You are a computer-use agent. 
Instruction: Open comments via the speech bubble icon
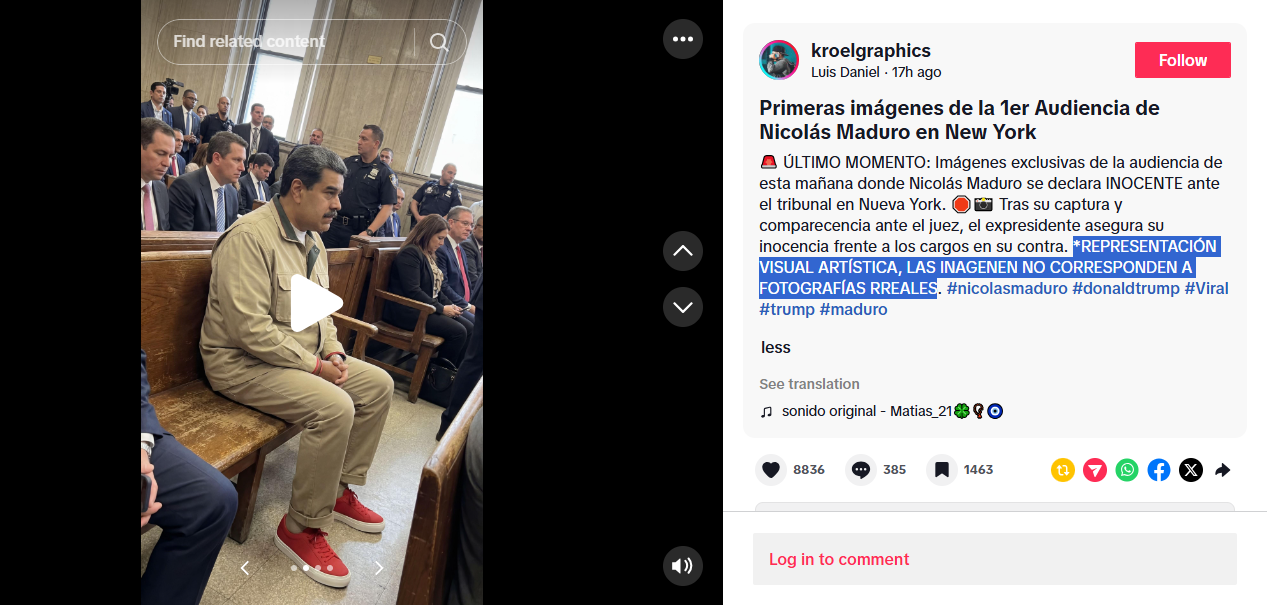(x=861, y=470)
